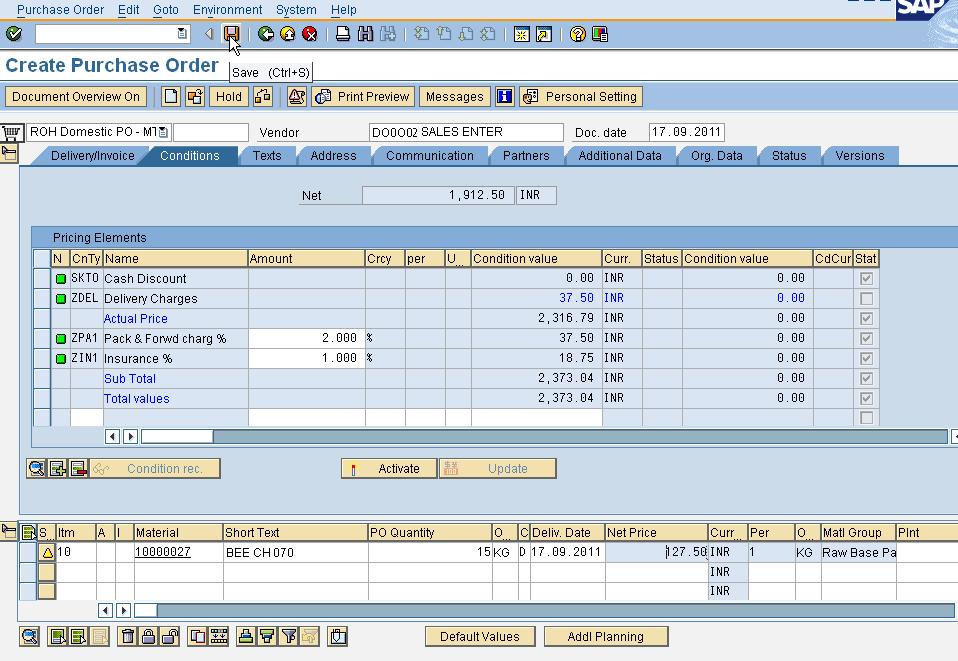Image resolution: width=958 pixels, height=661 pixels.
Task: Click the Default Values button
Action: 478,636
